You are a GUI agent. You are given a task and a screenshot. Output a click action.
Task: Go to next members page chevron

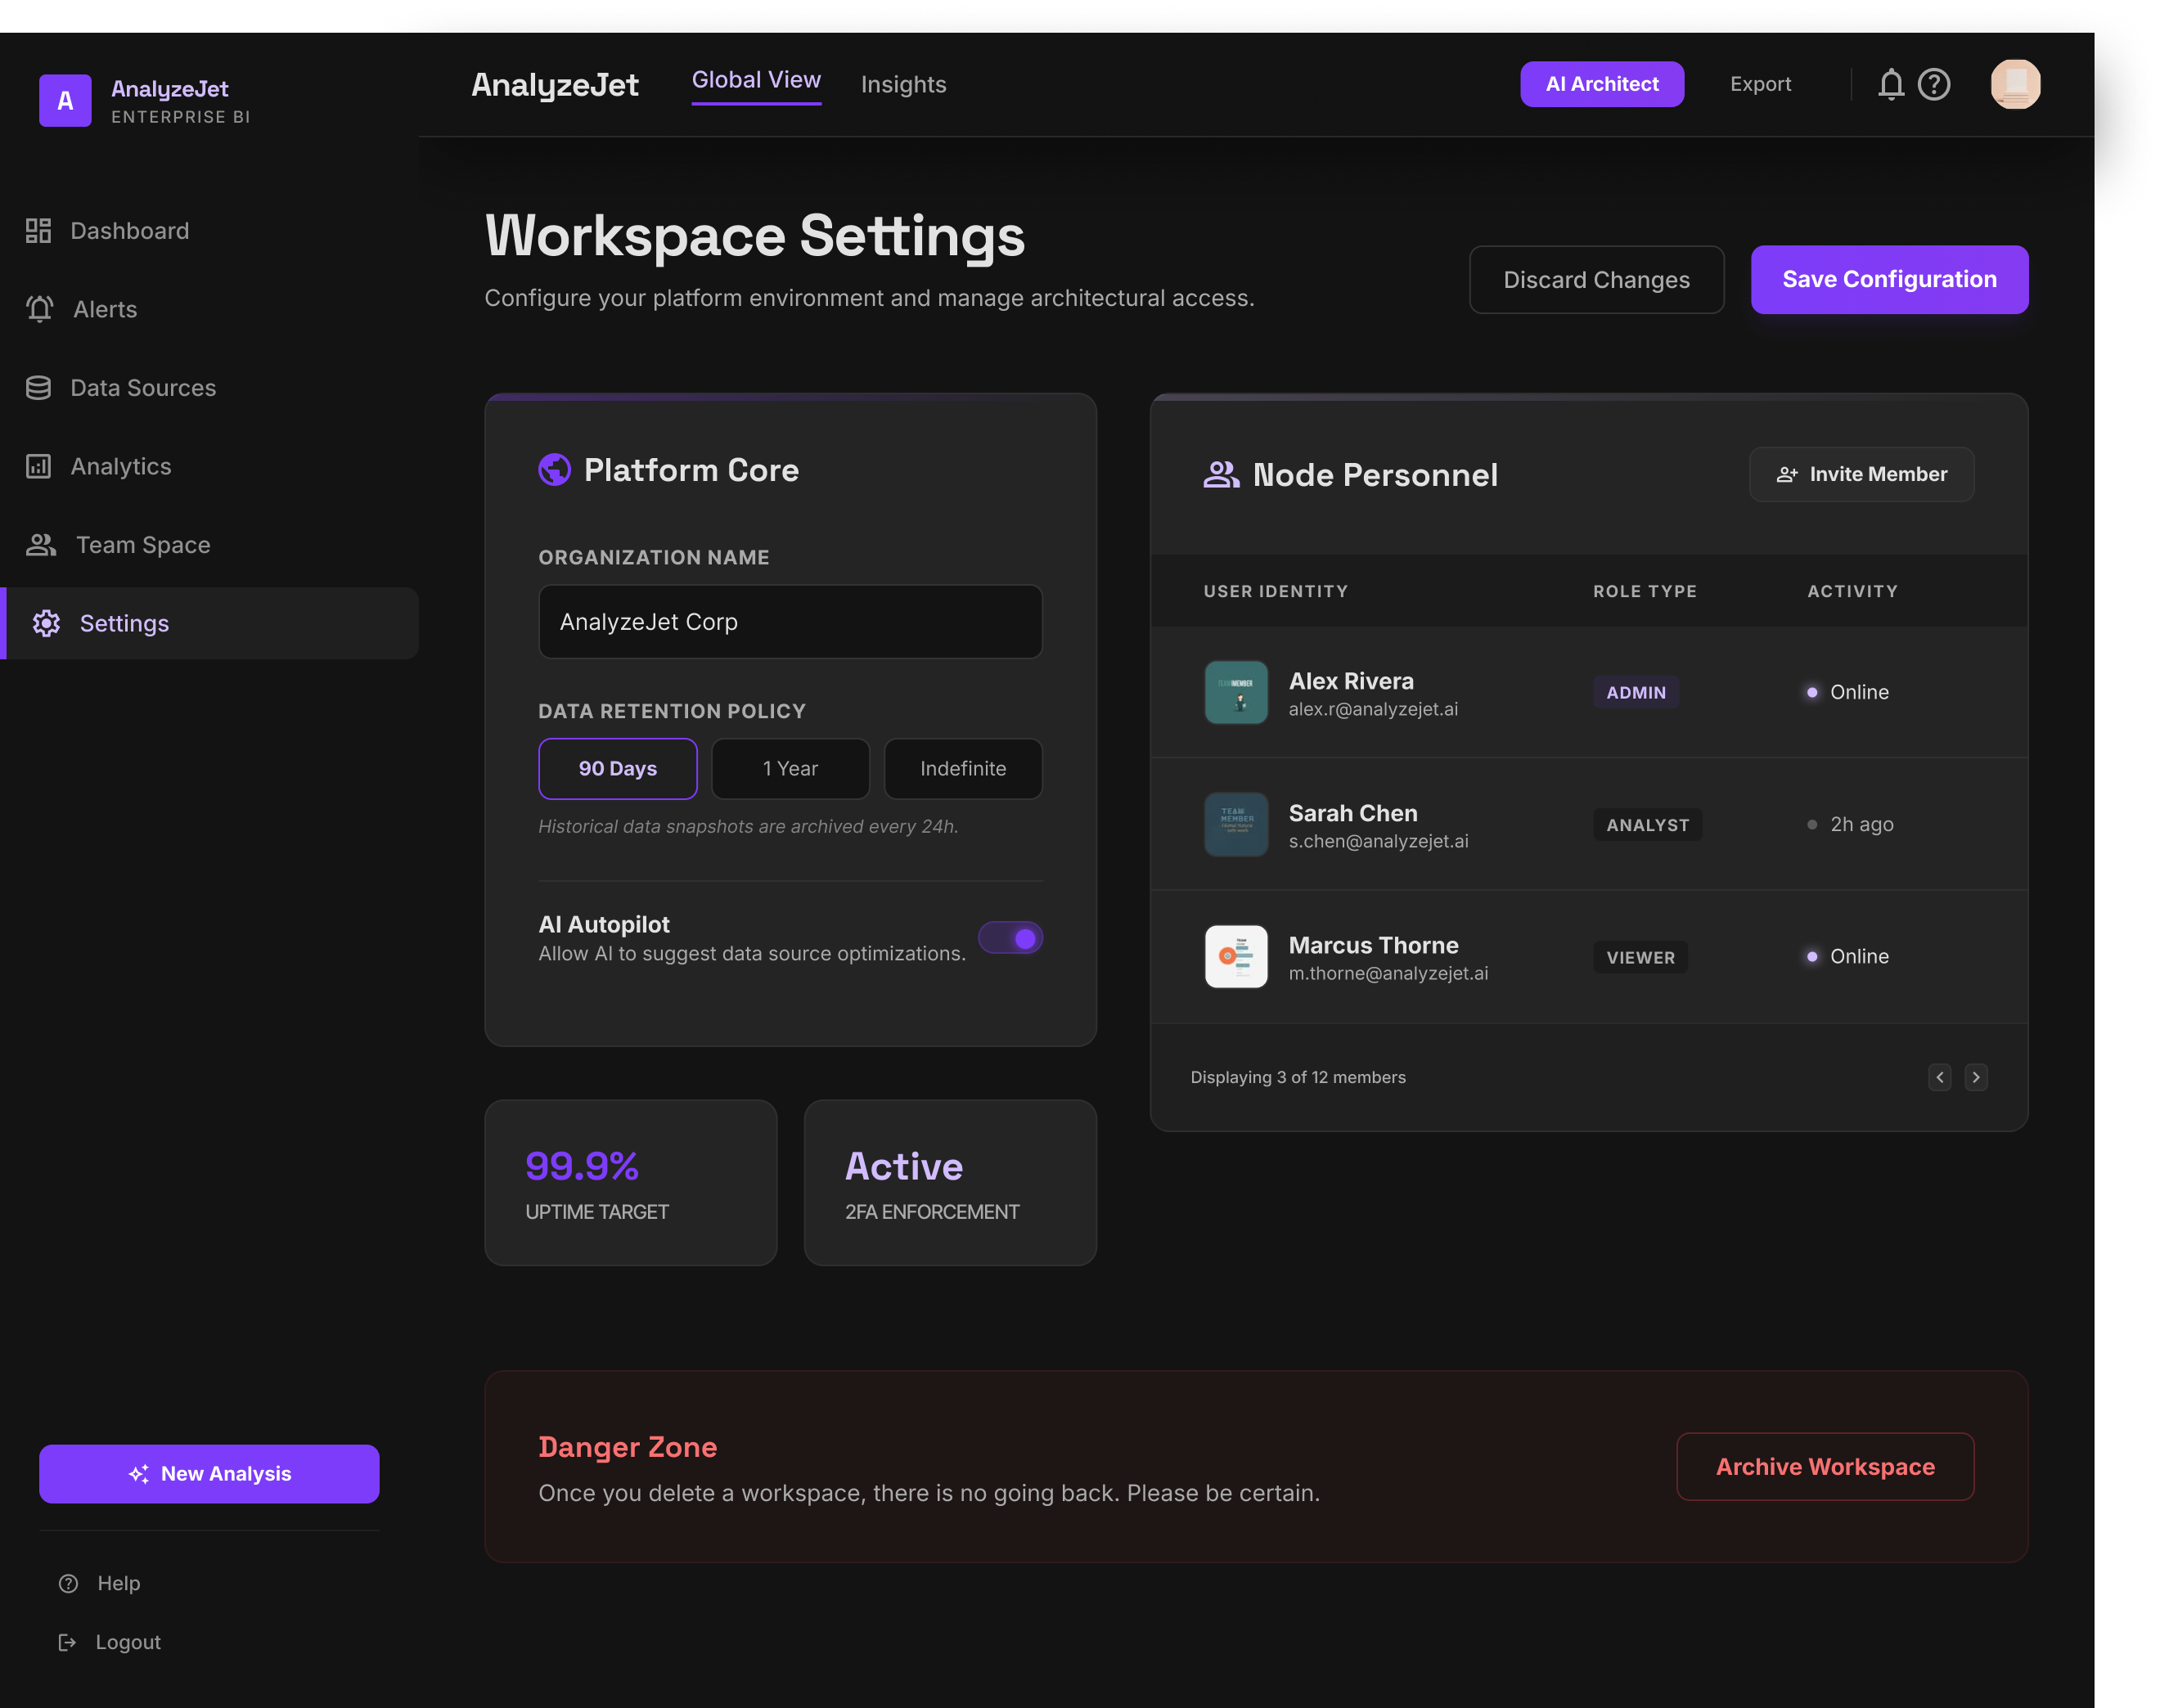[x=1975, y=1077]
